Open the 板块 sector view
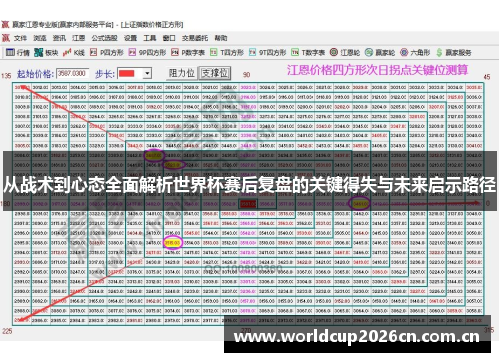500x362 pixels. point(46,52)
